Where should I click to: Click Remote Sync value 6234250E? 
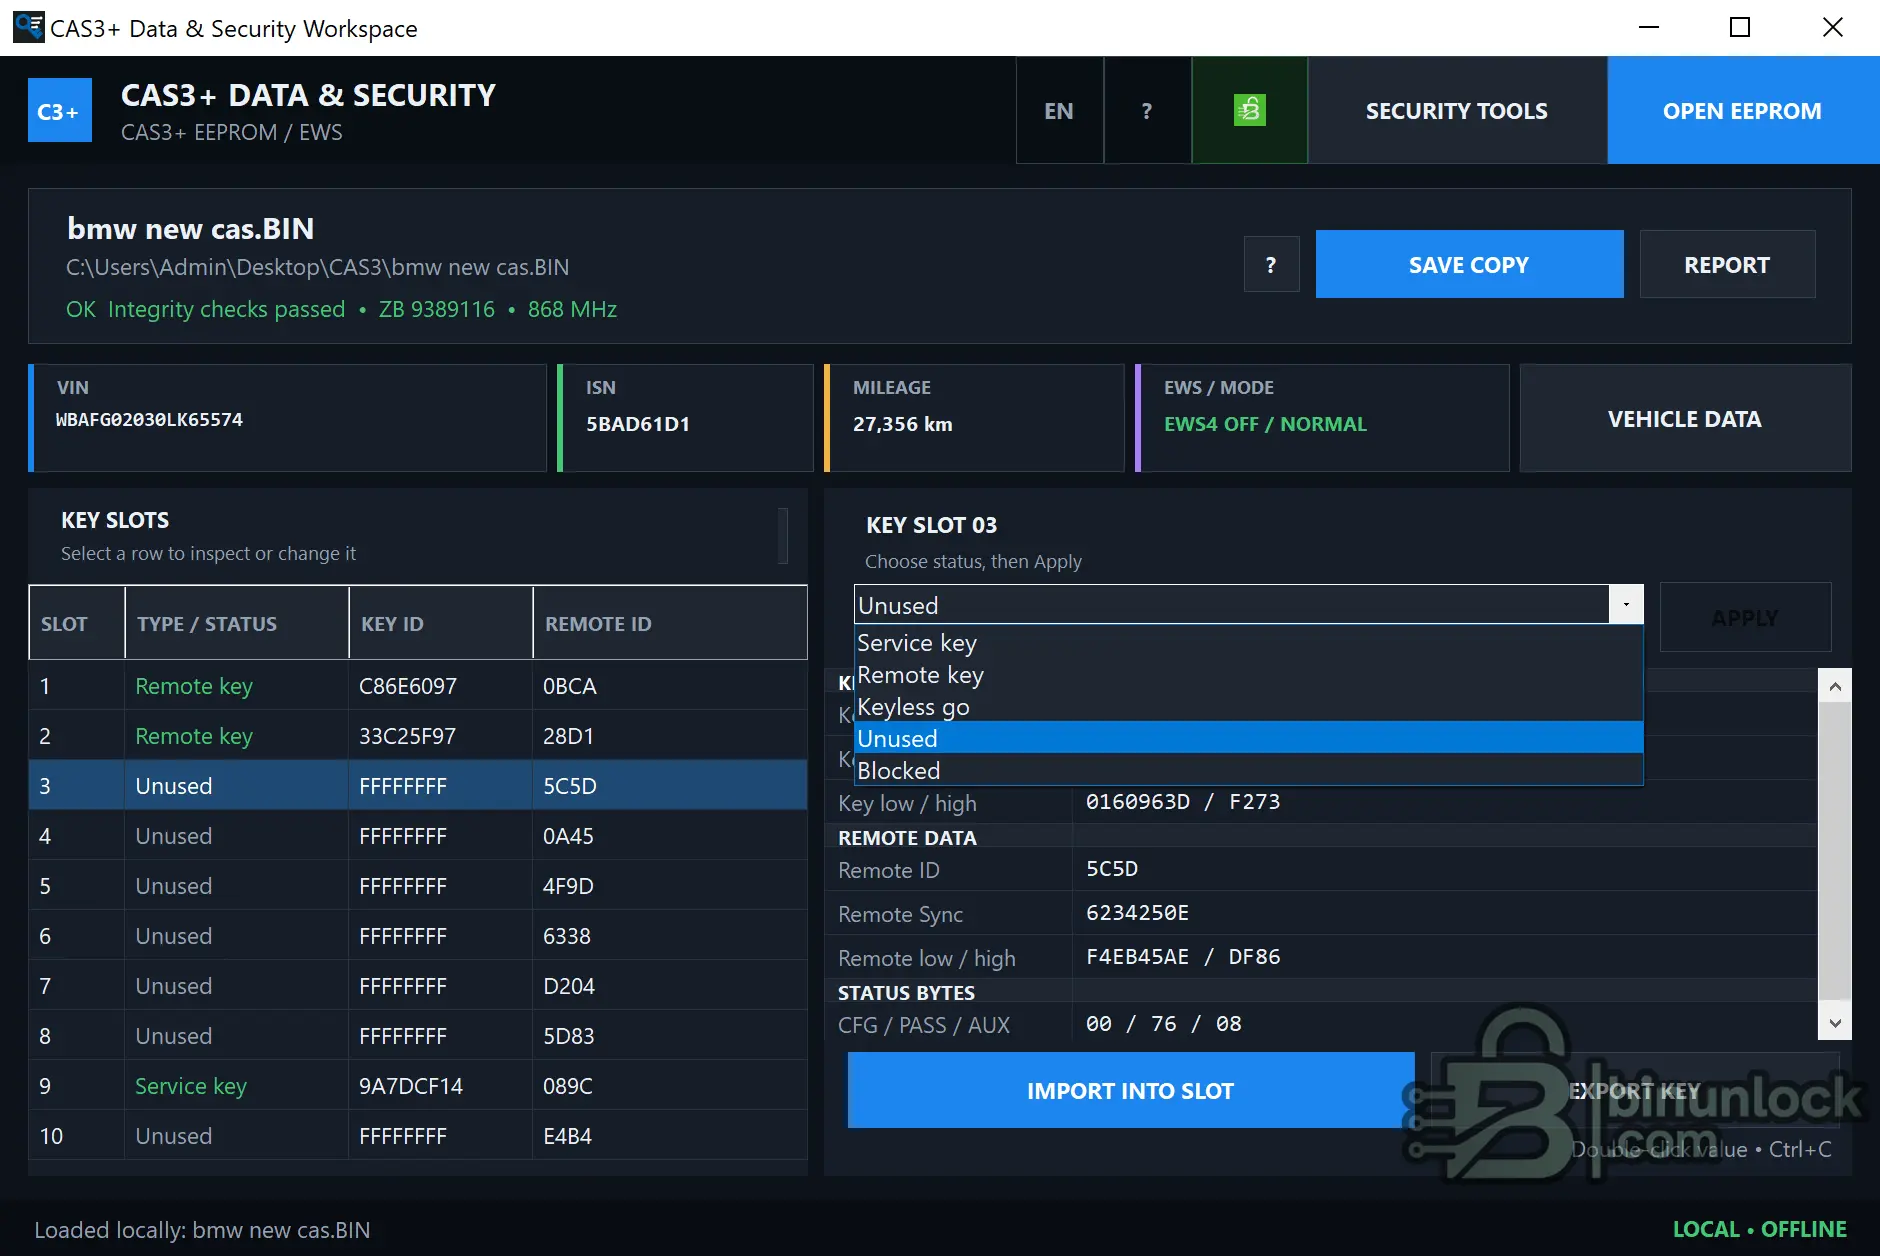point(1137,913)
